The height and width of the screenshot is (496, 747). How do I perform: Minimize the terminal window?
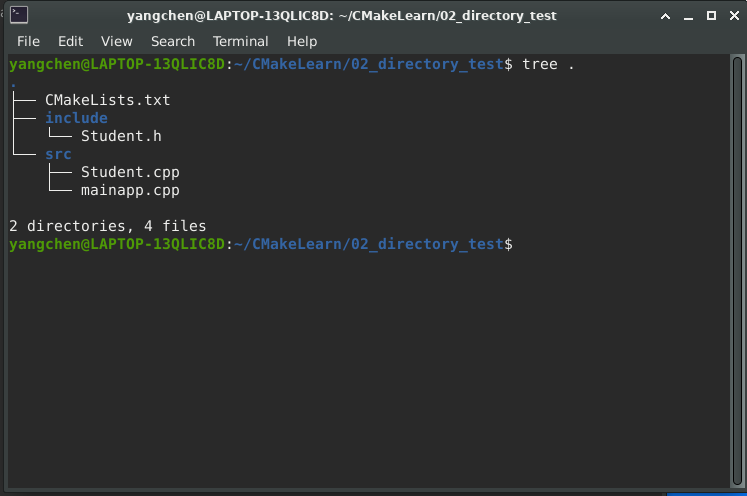tap(689, 16)
